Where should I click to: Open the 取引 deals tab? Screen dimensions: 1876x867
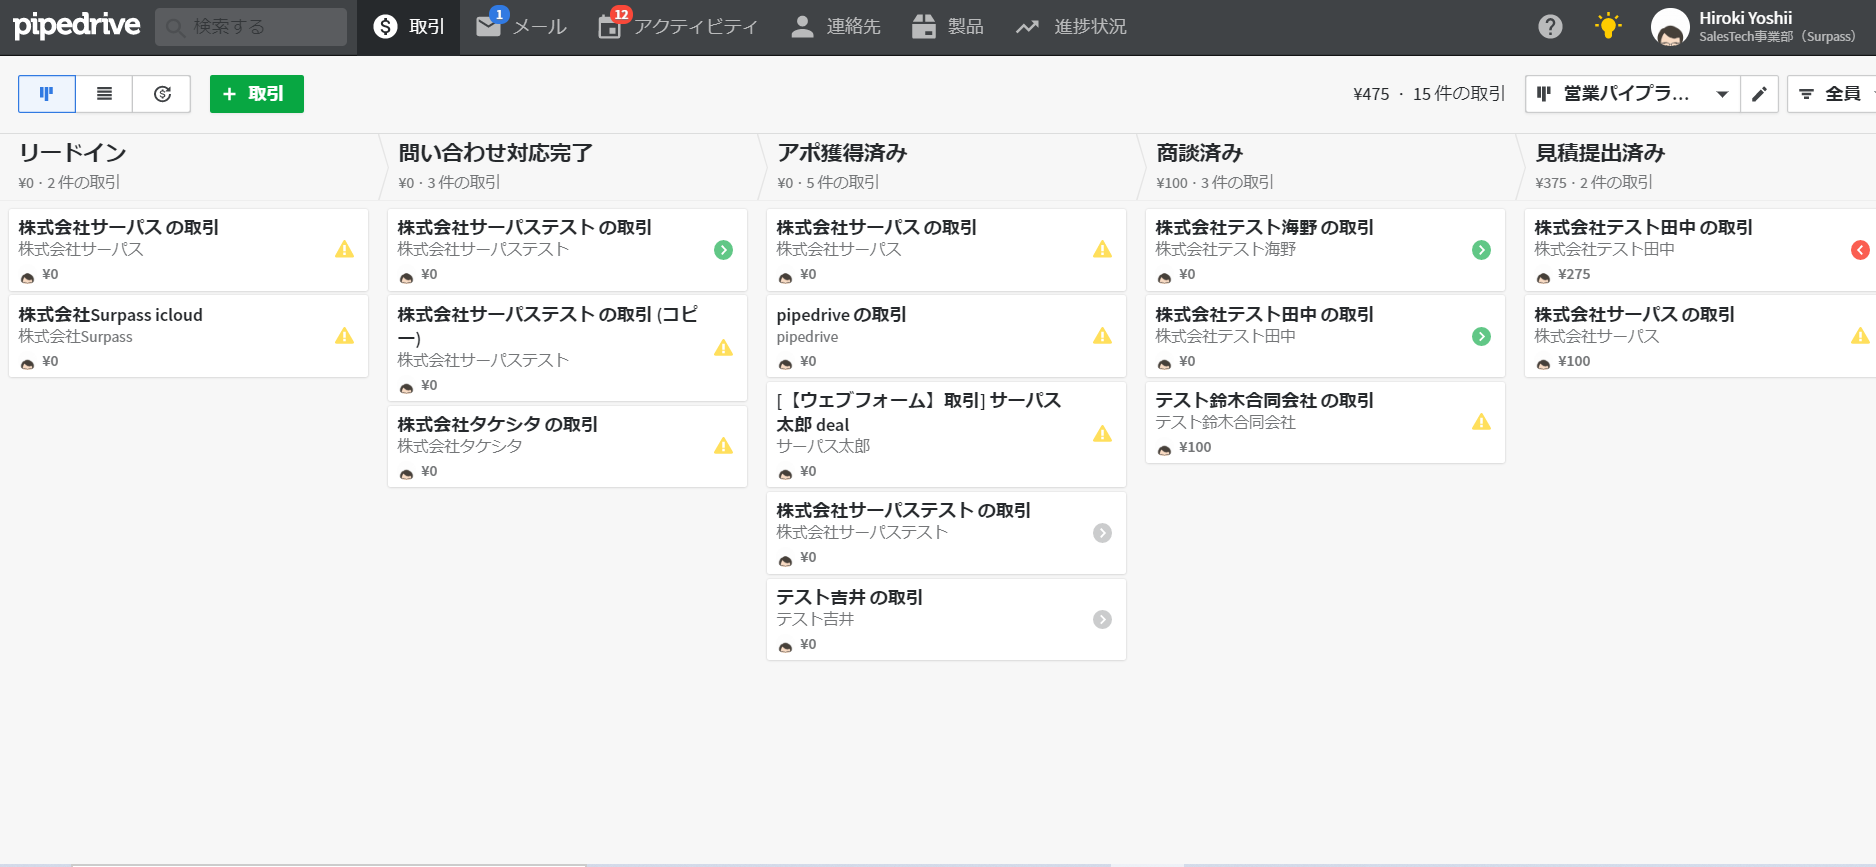pos(408,27)
